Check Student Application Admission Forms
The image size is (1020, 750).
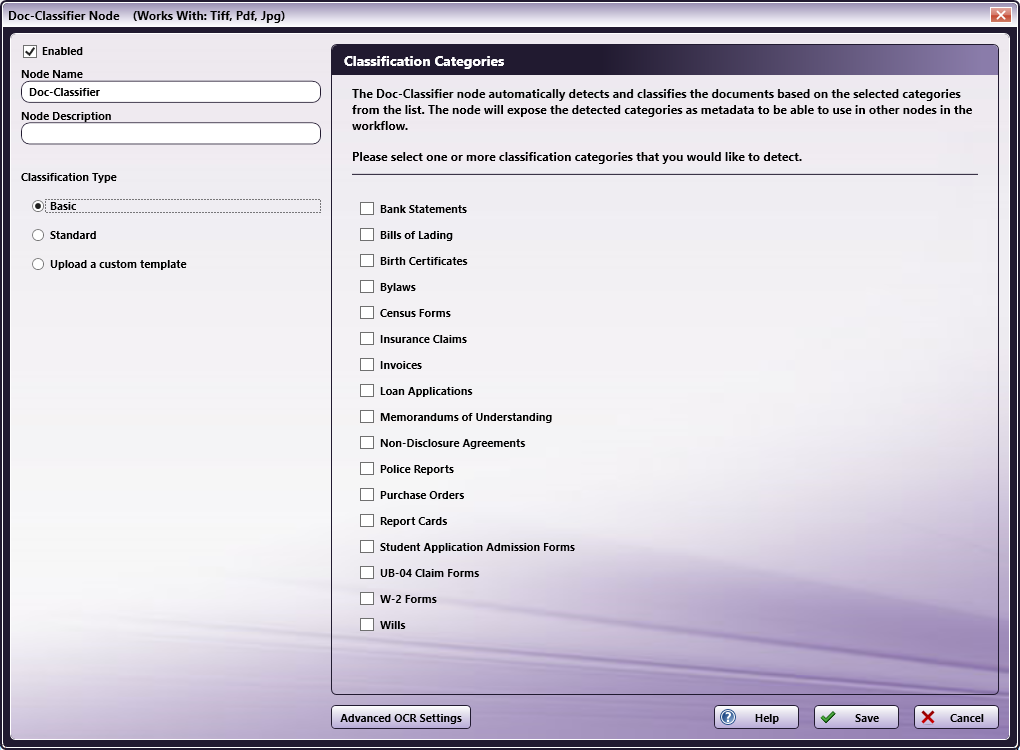(x=367, y=547)
